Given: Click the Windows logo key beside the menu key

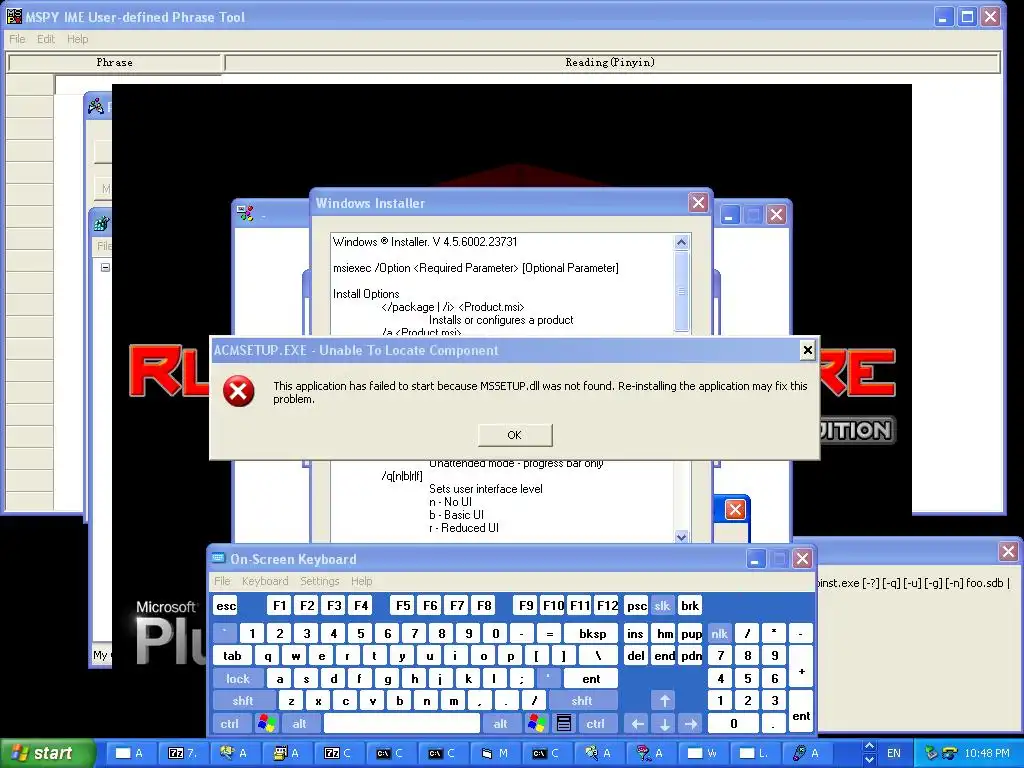Looking at the screenshot, I should tap(537, 723).
